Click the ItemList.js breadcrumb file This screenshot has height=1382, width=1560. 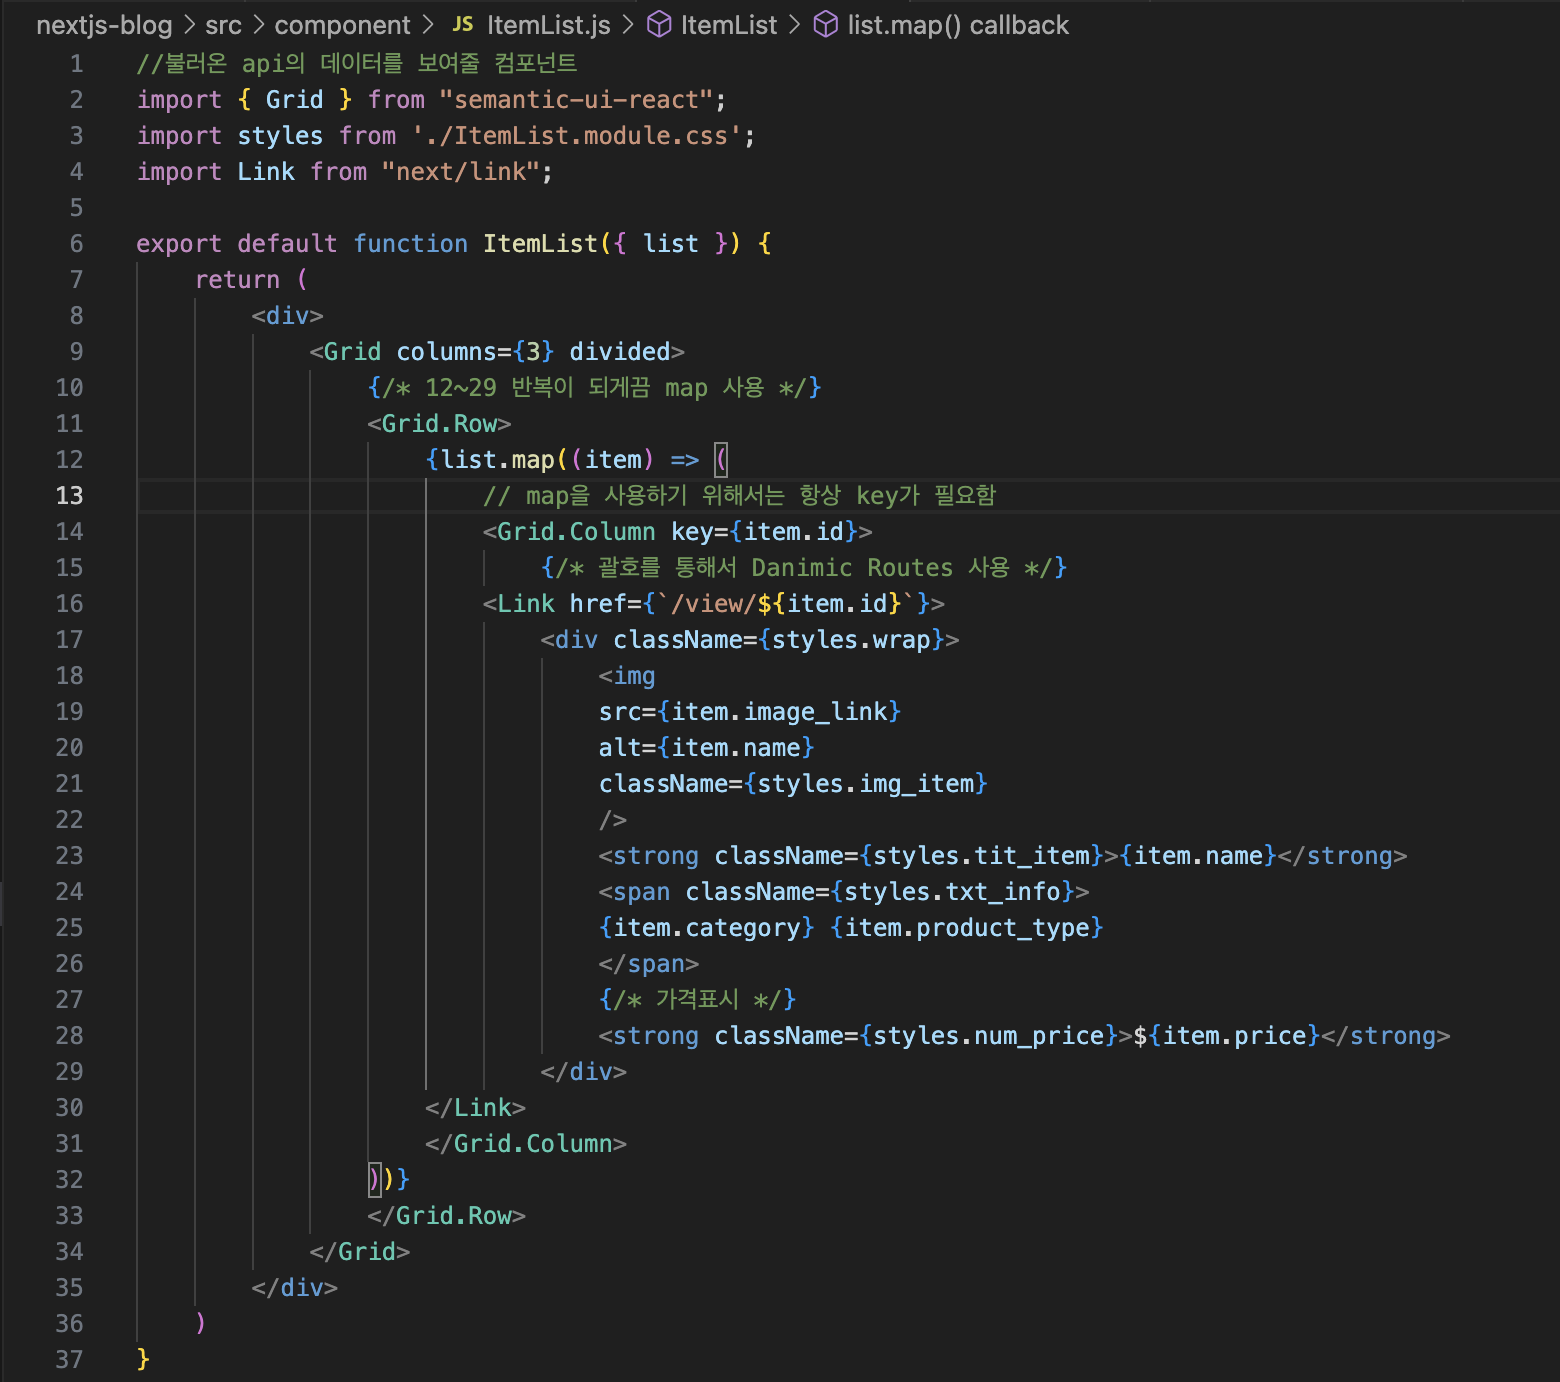(x=548, y=25)
